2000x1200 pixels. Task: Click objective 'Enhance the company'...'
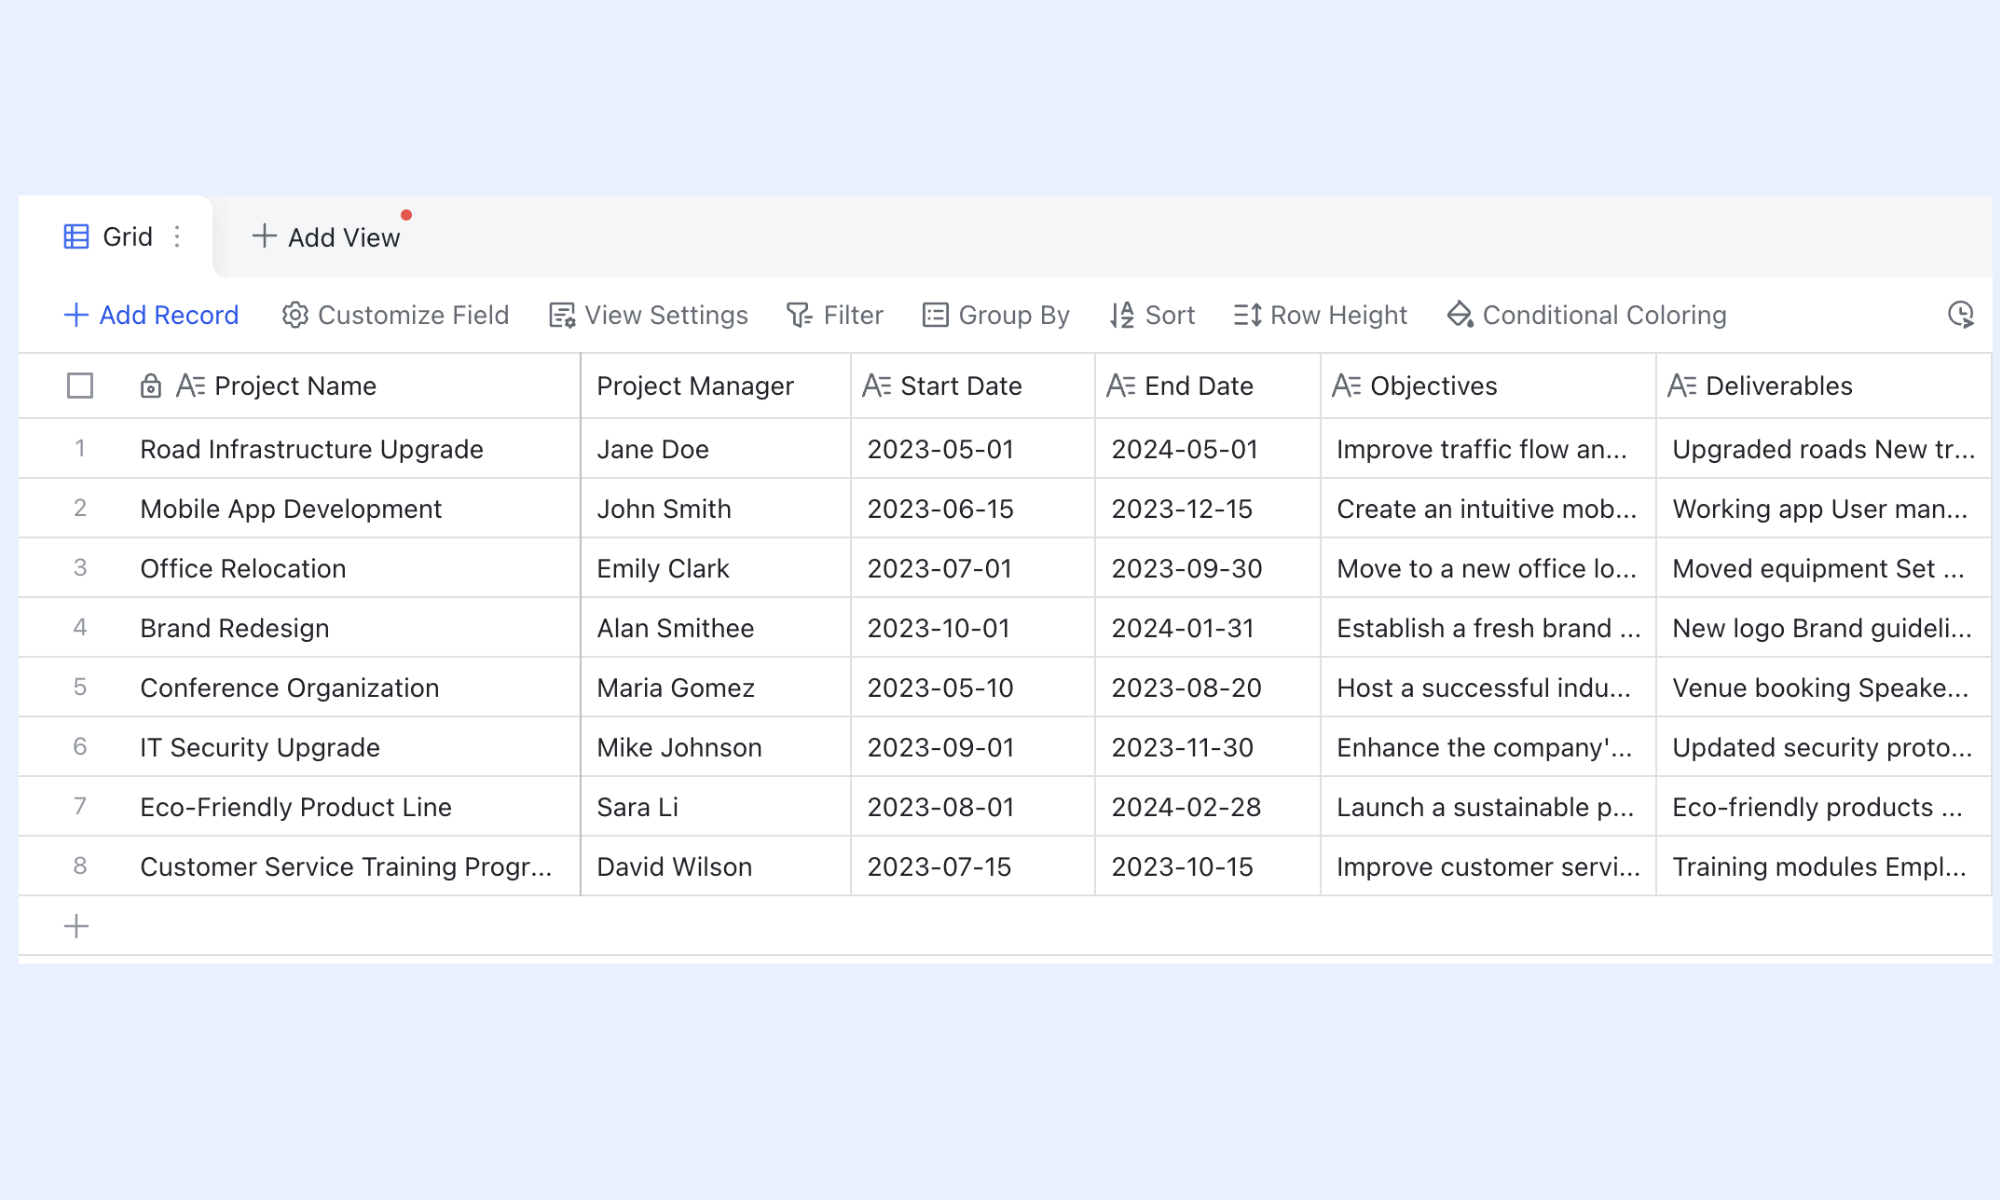[1488, 747]
